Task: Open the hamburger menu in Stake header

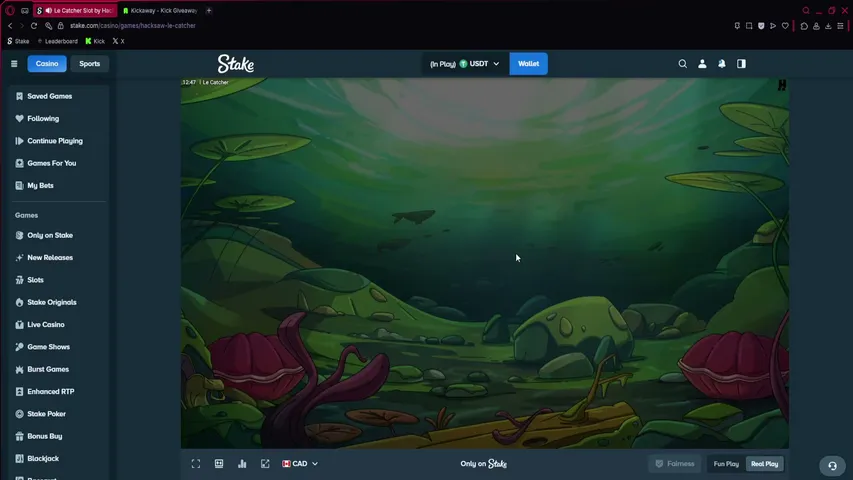Action: coord(14,64)
